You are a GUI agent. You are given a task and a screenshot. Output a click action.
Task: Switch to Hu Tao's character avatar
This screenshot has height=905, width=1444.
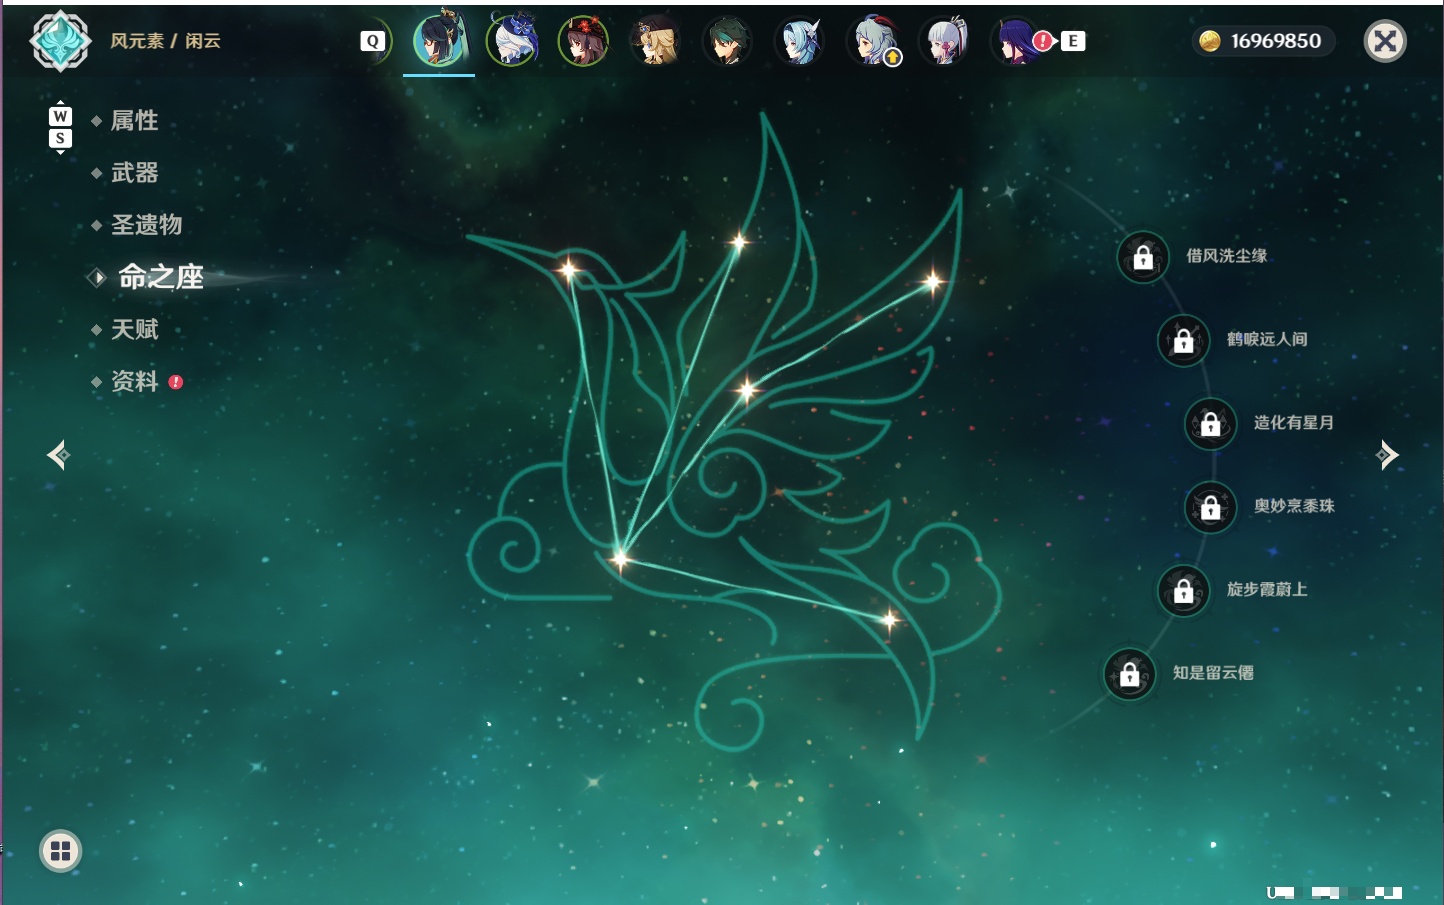click(584, 41)
